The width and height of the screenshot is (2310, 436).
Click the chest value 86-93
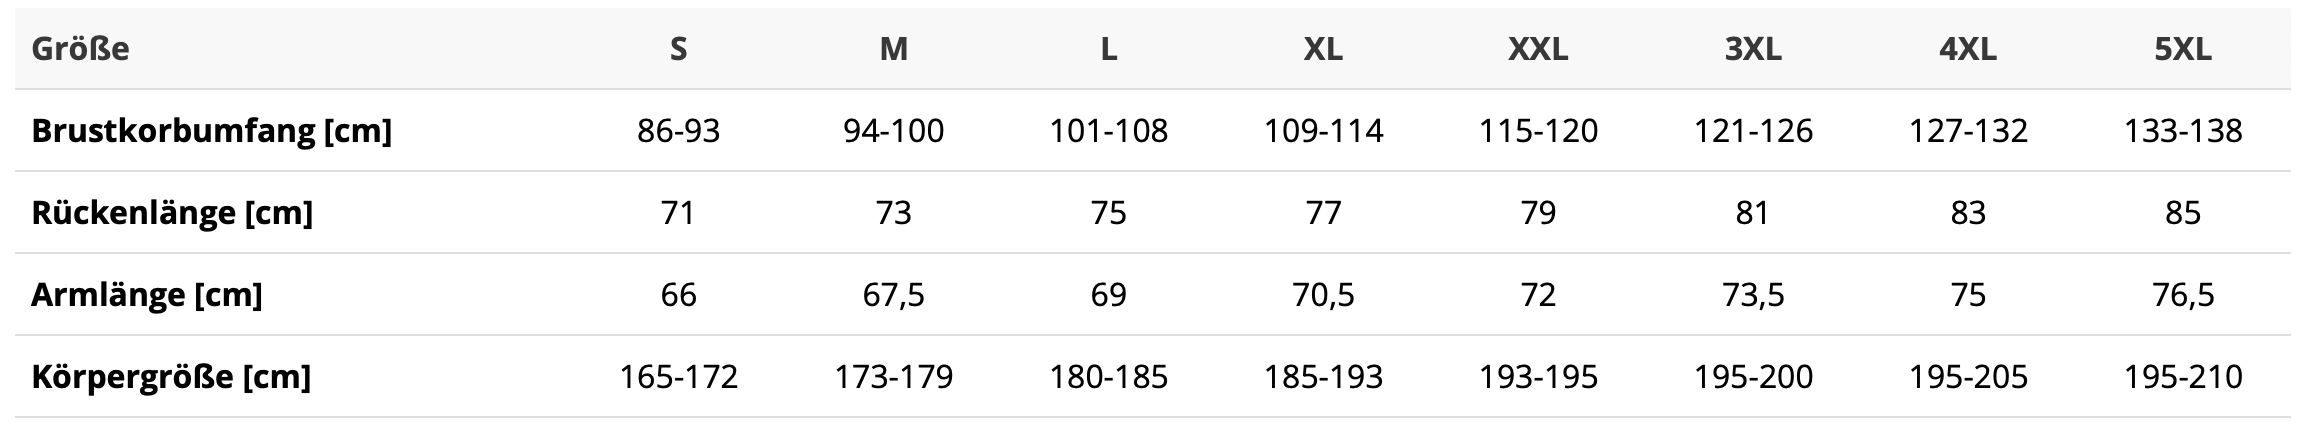(678, 131)
